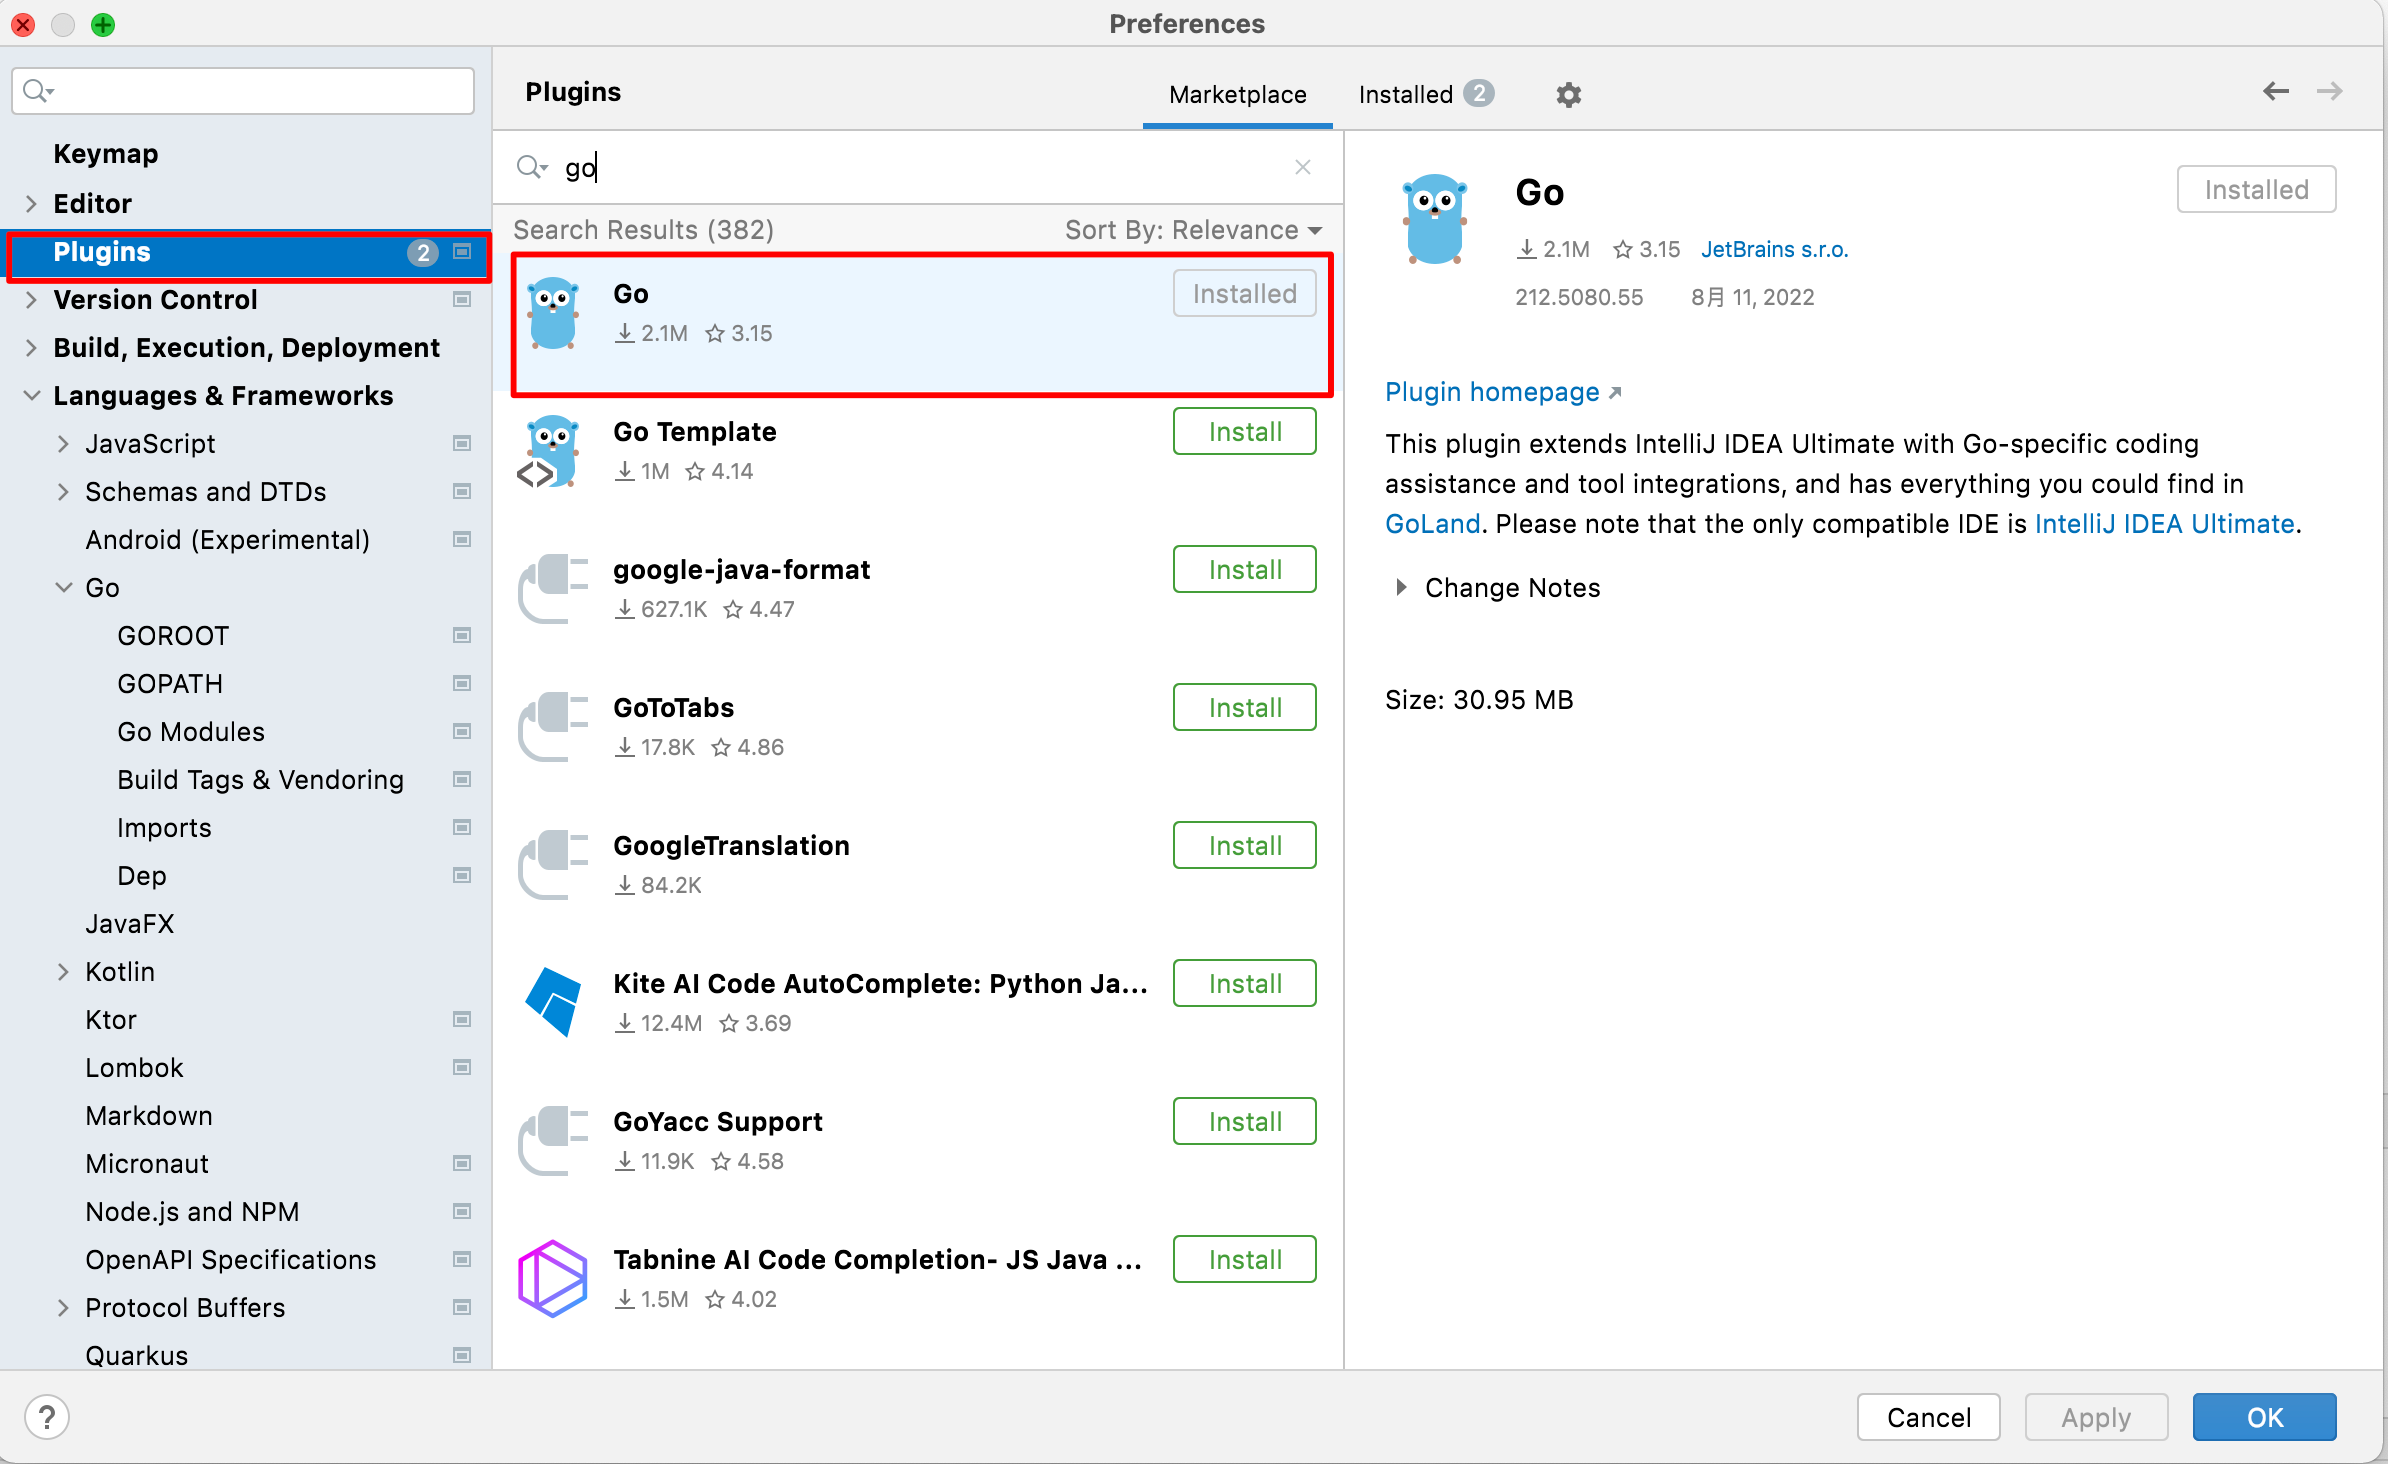Select Keymap in the settings tree

tap(105, 154)
